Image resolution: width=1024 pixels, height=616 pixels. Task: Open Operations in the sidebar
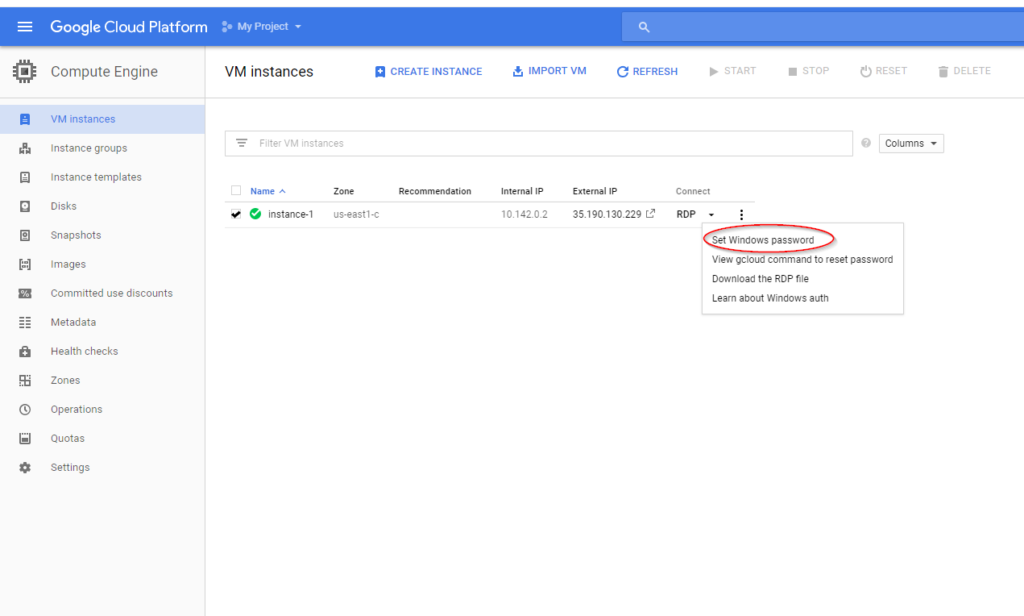tap(76, 410)
